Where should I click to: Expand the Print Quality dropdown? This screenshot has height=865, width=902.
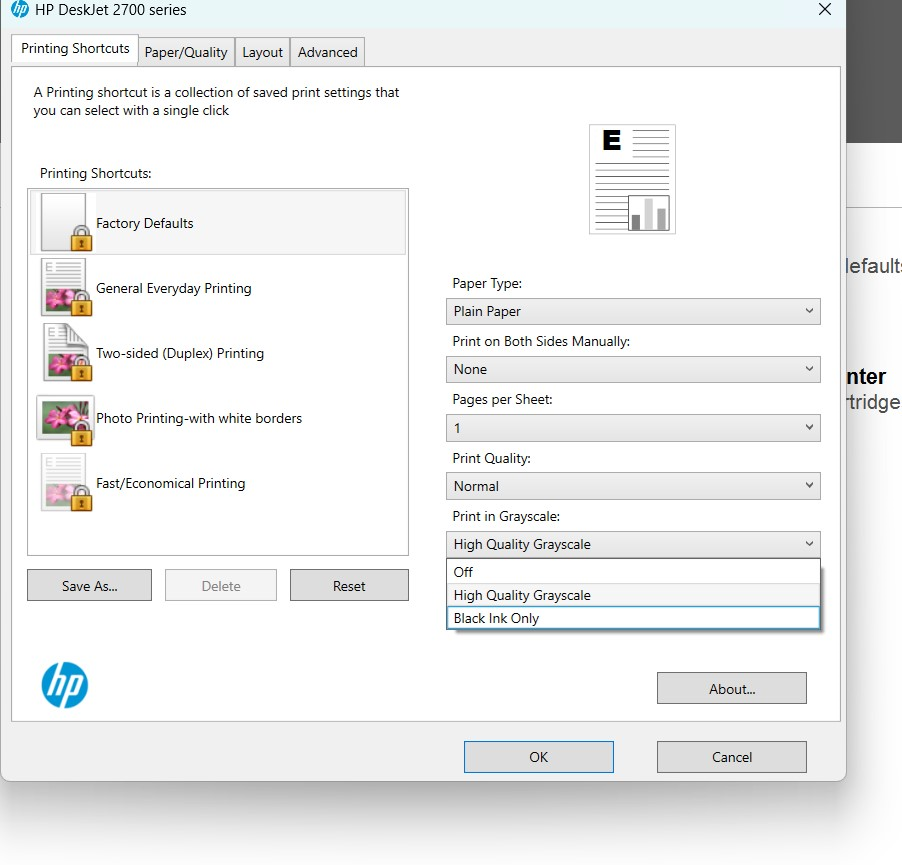[x=632, y=486]
